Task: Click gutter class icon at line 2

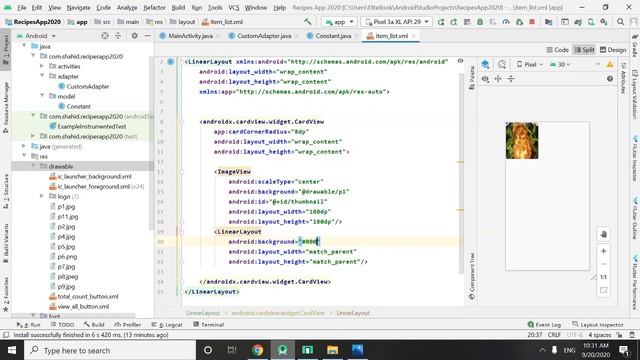Action: coord(171,62)
